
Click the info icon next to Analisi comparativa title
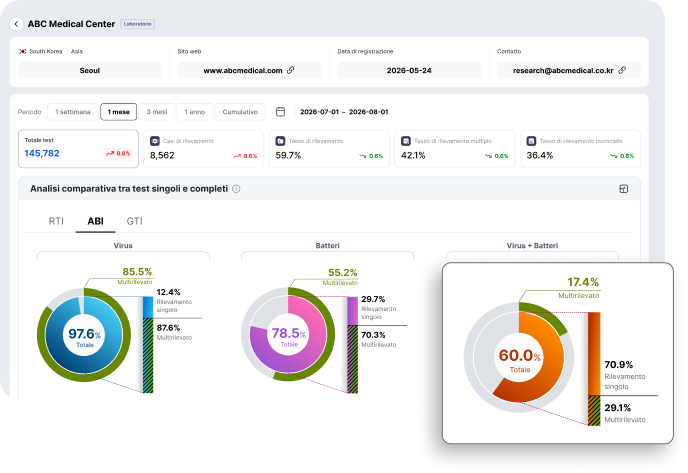[x=236, y=189]
